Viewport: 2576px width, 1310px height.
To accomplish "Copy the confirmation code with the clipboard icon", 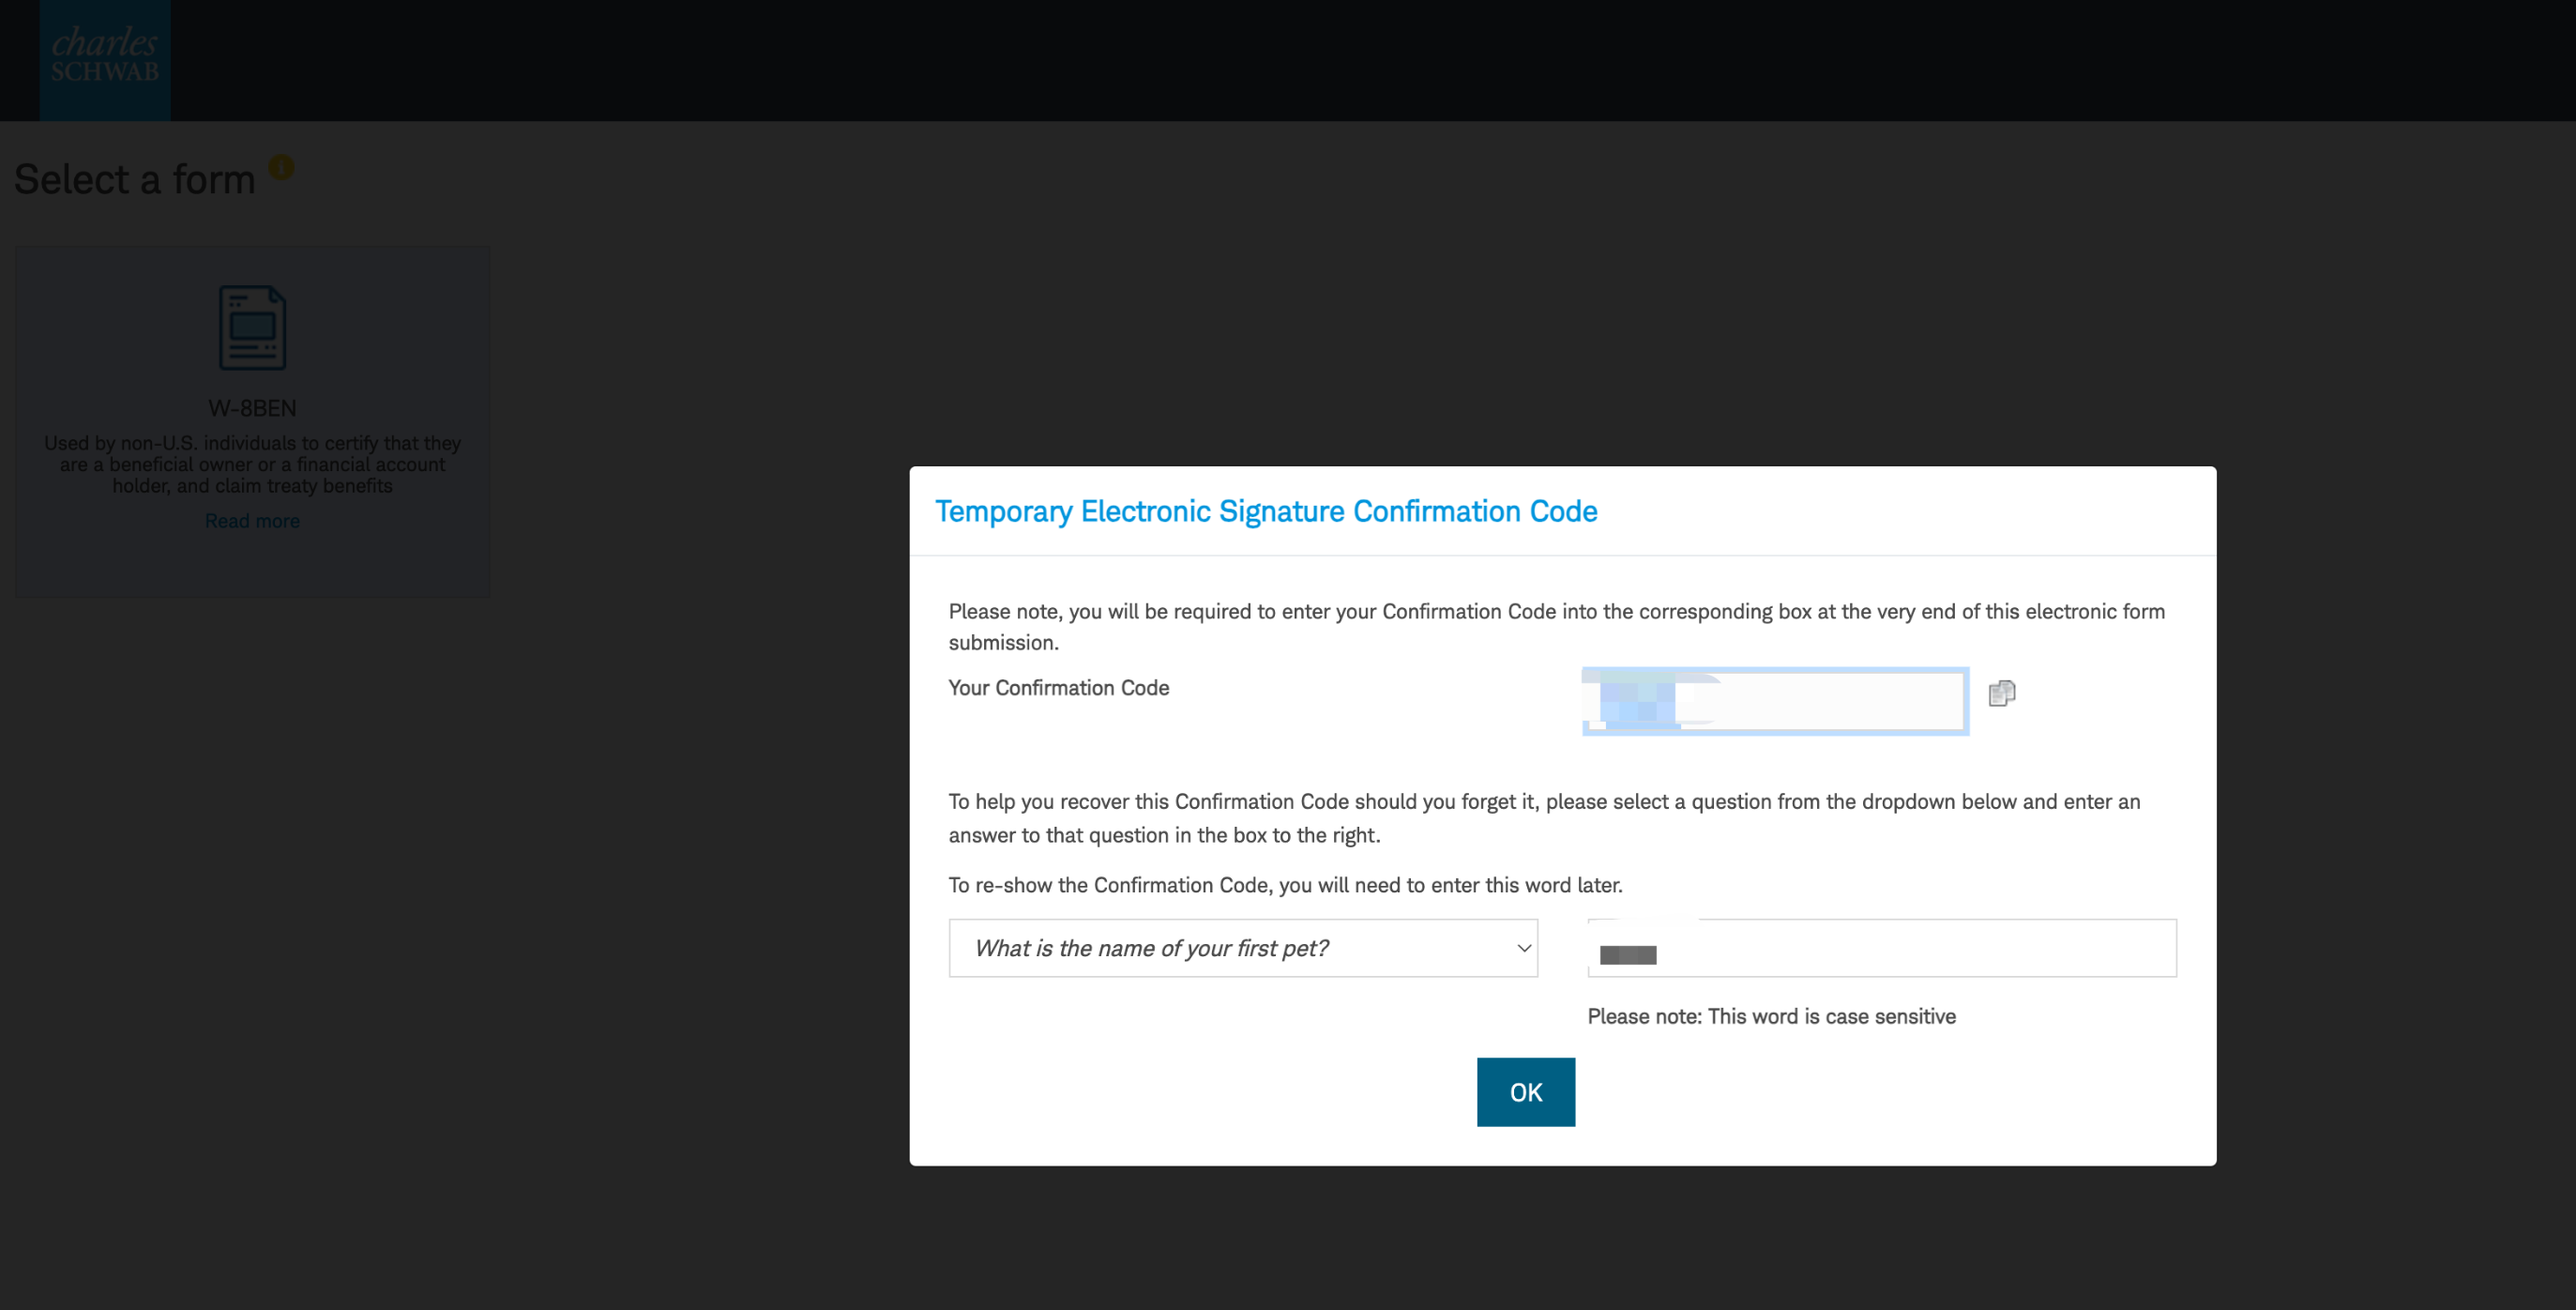I will (2001, 693).
